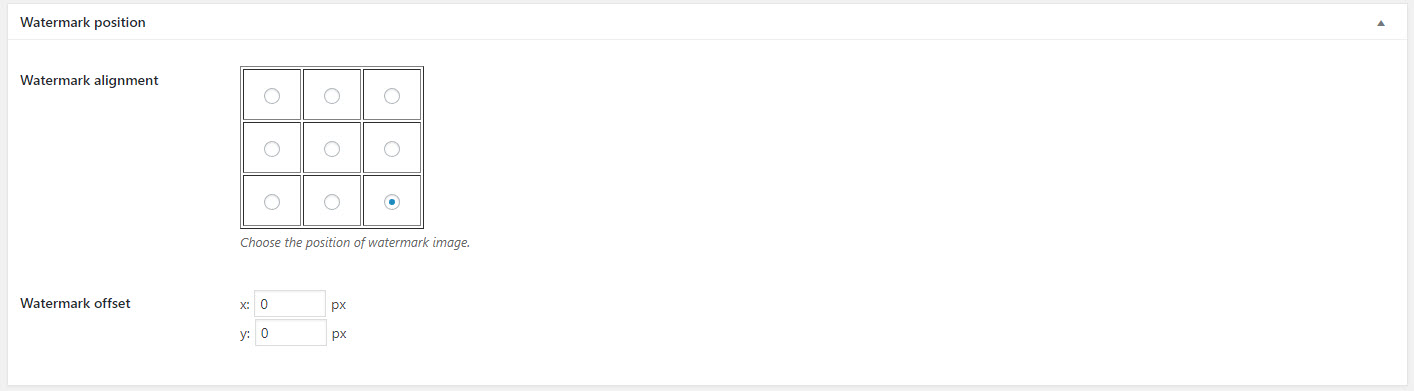Choose bottom-left watermark alignment radio button
This screenshot has height=391, width=1414.
tap(271, 202)
